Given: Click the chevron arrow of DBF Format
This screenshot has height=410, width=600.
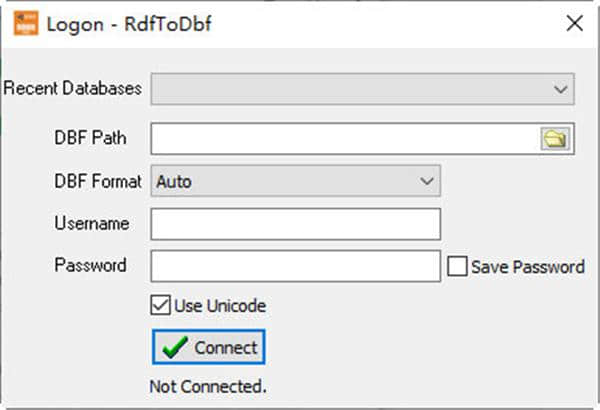Looking at the screenshot, I should pyautogui.click(x=427, y=181).
